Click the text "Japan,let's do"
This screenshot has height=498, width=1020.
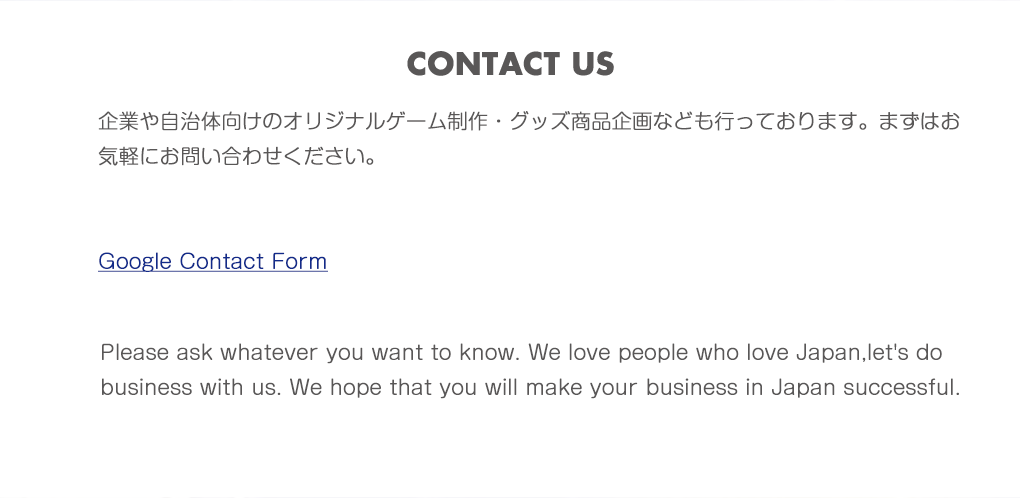click(868, 353)
